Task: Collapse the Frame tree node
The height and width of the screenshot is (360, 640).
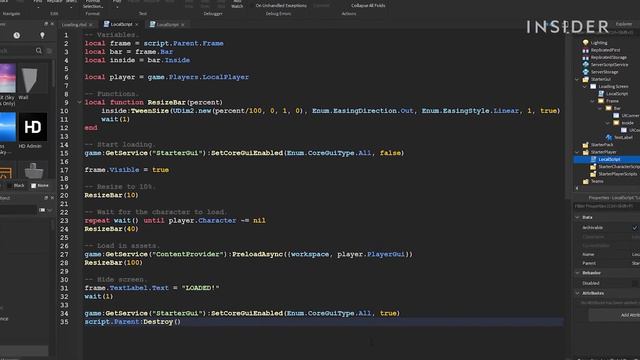Action: pos(592,101)
